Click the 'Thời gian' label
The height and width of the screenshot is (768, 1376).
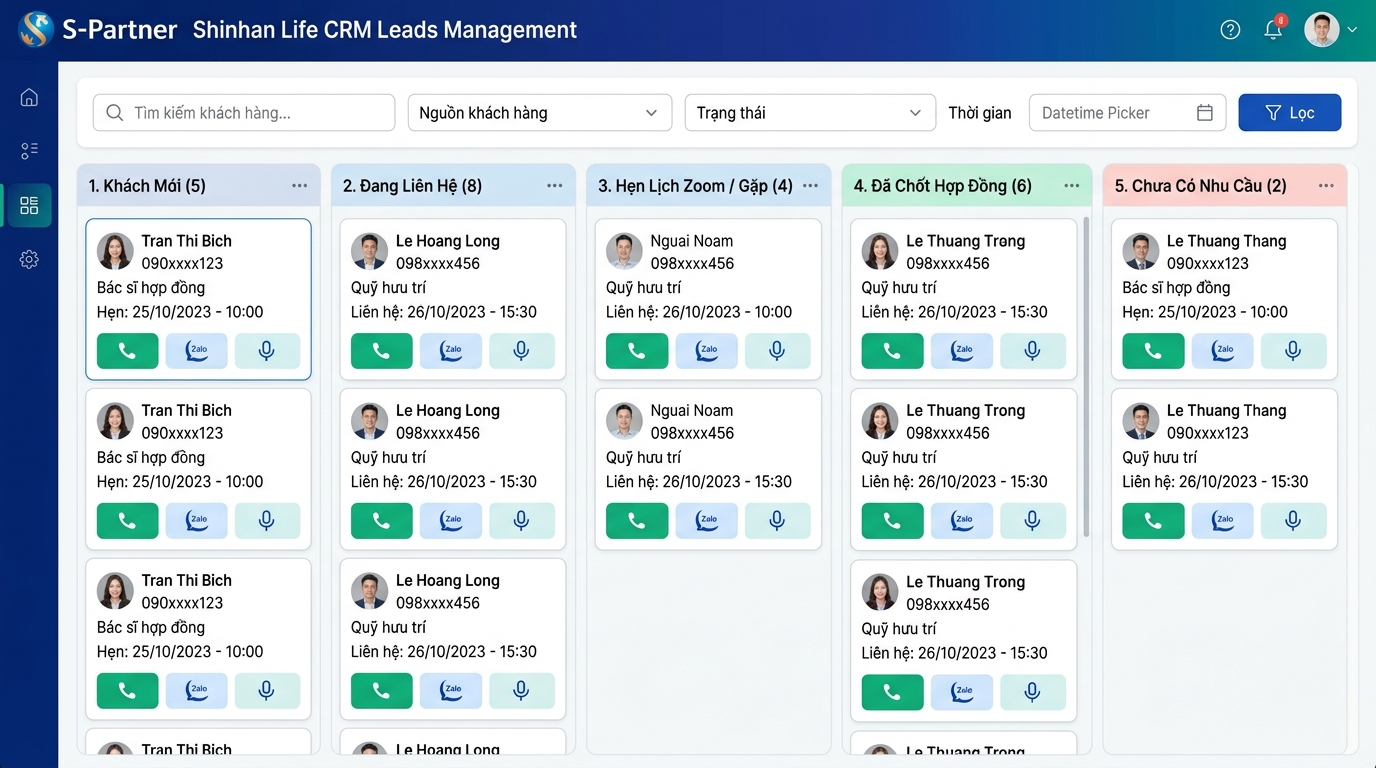click(x=980, y=113)
